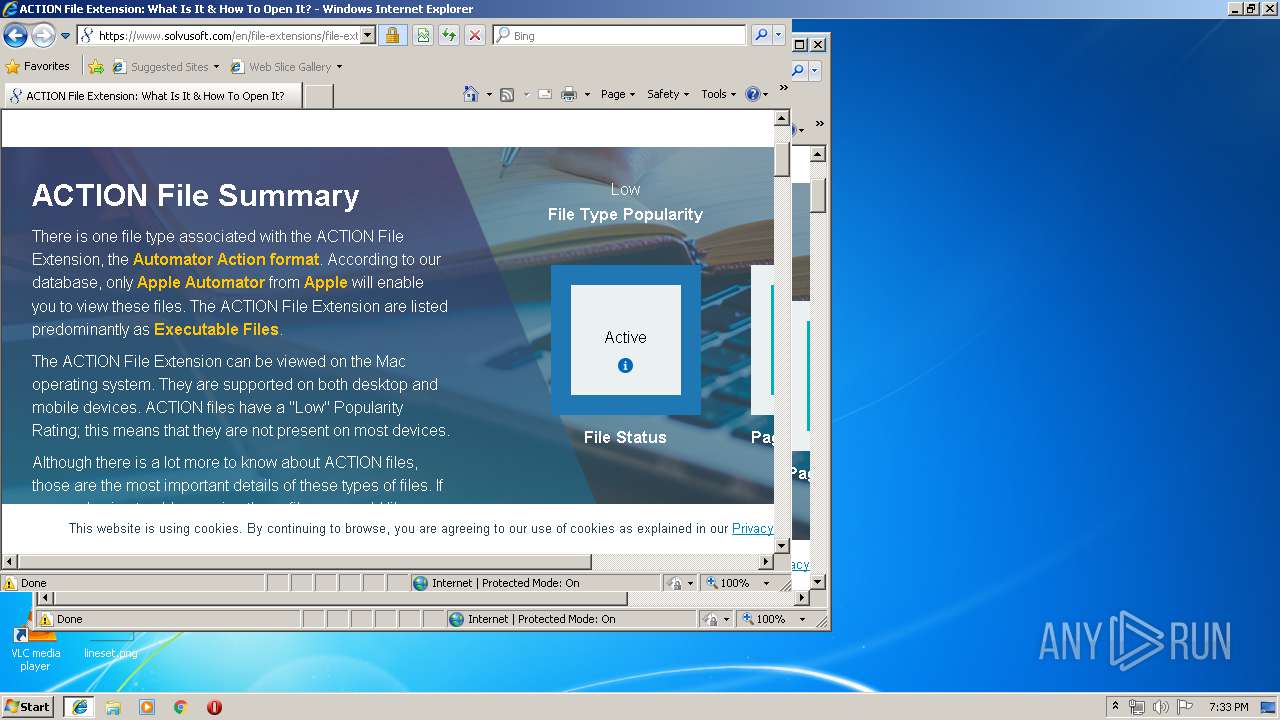The image size is (1280, 720).
Task: Click the Internet Explorer taskbar icon
Action: [79, 707]
